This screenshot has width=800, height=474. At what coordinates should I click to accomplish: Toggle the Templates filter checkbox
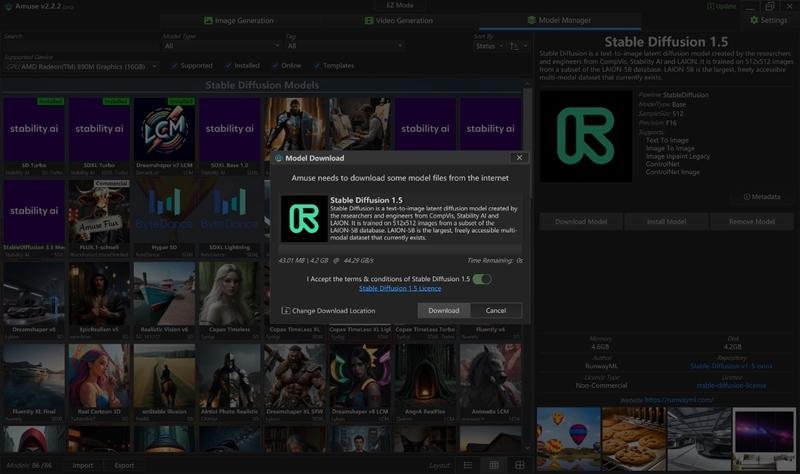point(315,66)
